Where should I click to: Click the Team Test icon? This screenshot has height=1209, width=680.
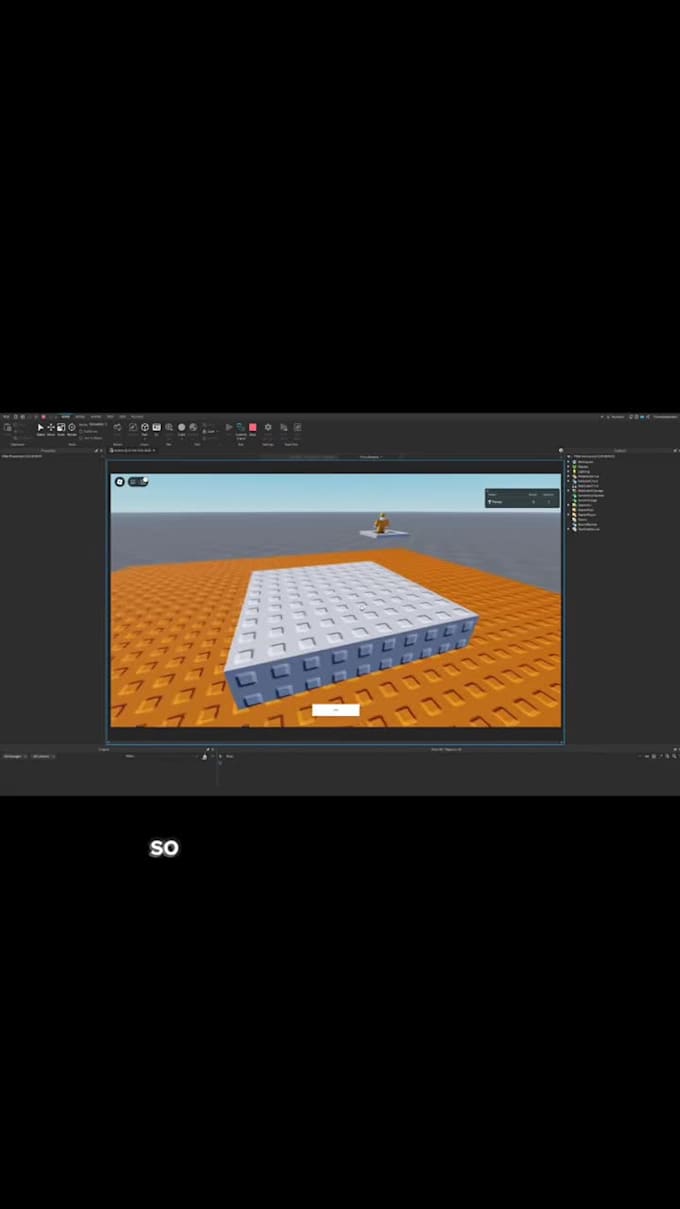pos(283,428)
